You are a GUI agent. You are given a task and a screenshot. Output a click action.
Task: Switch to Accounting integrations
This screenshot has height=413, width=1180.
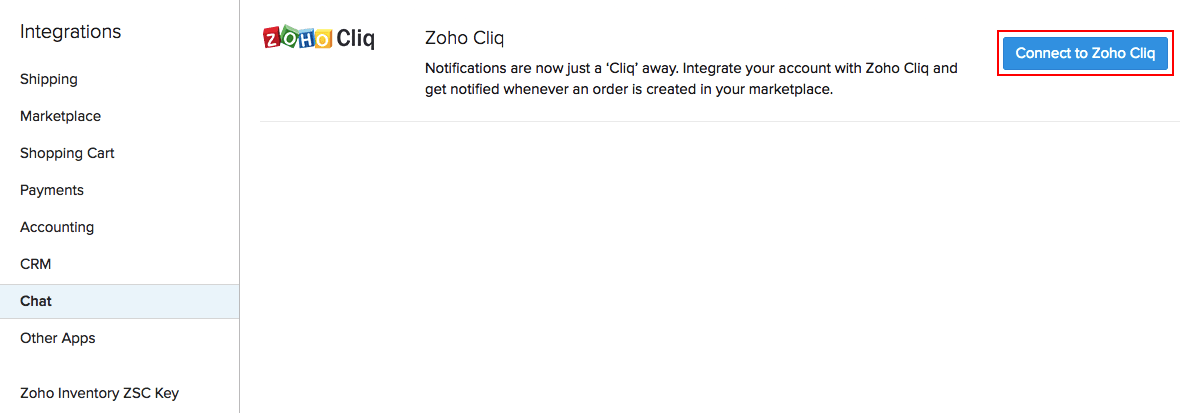point(57,227)
